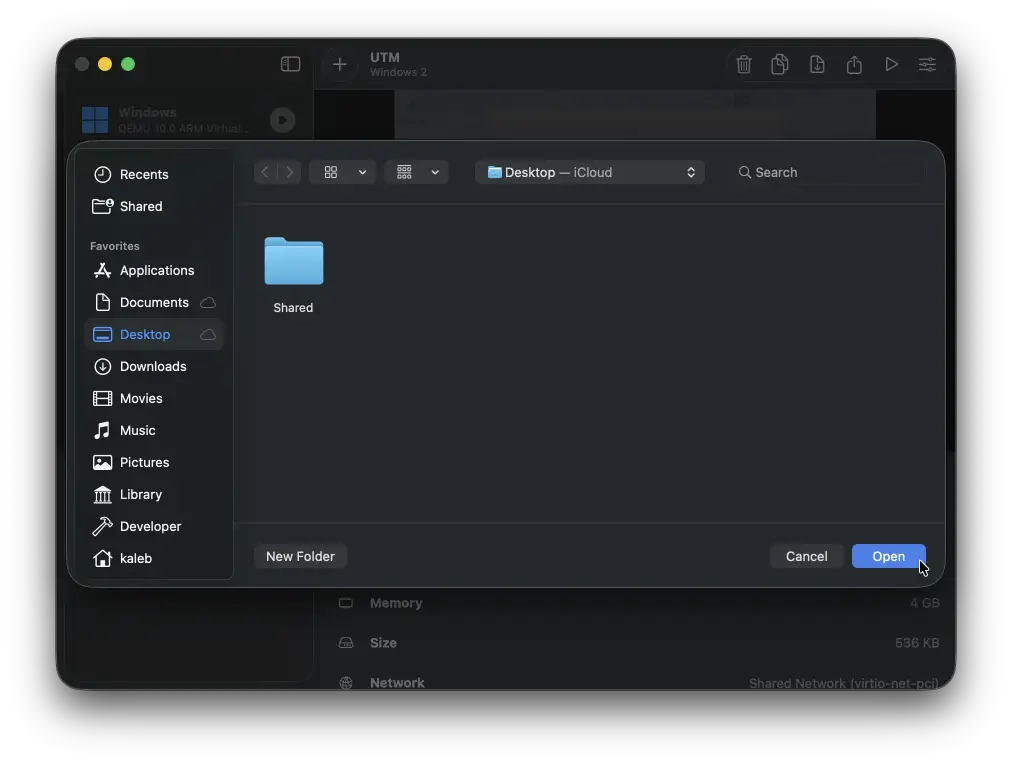This screenshot has width=1012, height=764.
Task: Click the clone icon in UTM toolbar
Action: click(780, 64)
